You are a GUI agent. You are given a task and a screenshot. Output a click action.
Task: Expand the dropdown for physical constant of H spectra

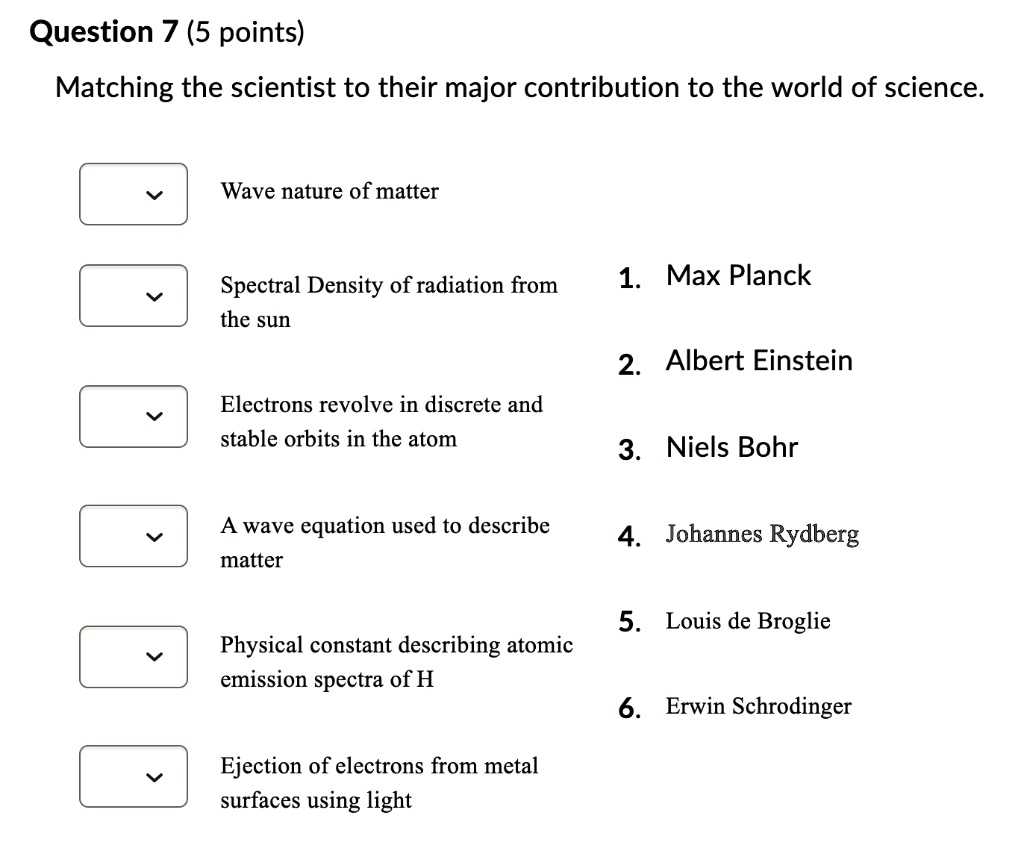click(x=133, y=657)
